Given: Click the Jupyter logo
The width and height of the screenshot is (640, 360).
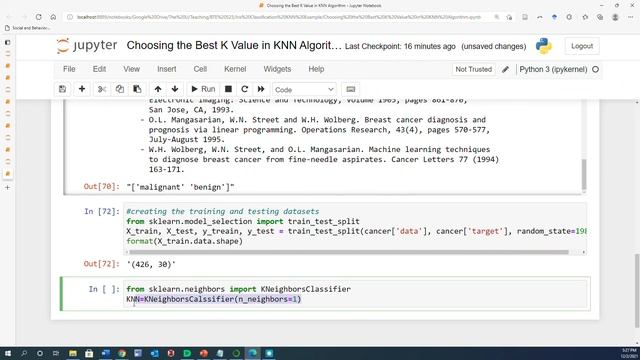Looking at the screenshot, I should (x=87, y=46).
